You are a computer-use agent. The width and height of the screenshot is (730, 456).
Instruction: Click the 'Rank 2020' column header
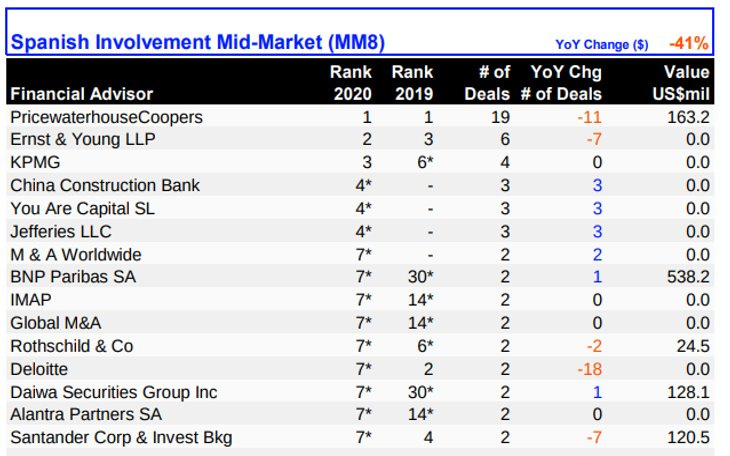[x=351, y=83]
